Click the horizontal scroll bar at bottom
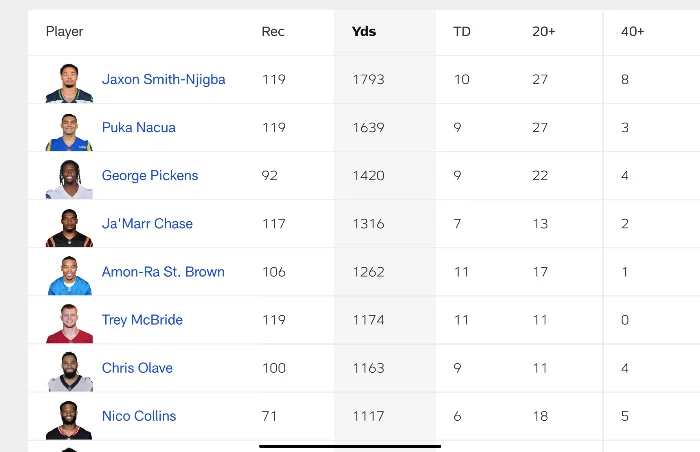Screen dimensions: 700x452 click(x=349, y=446)
